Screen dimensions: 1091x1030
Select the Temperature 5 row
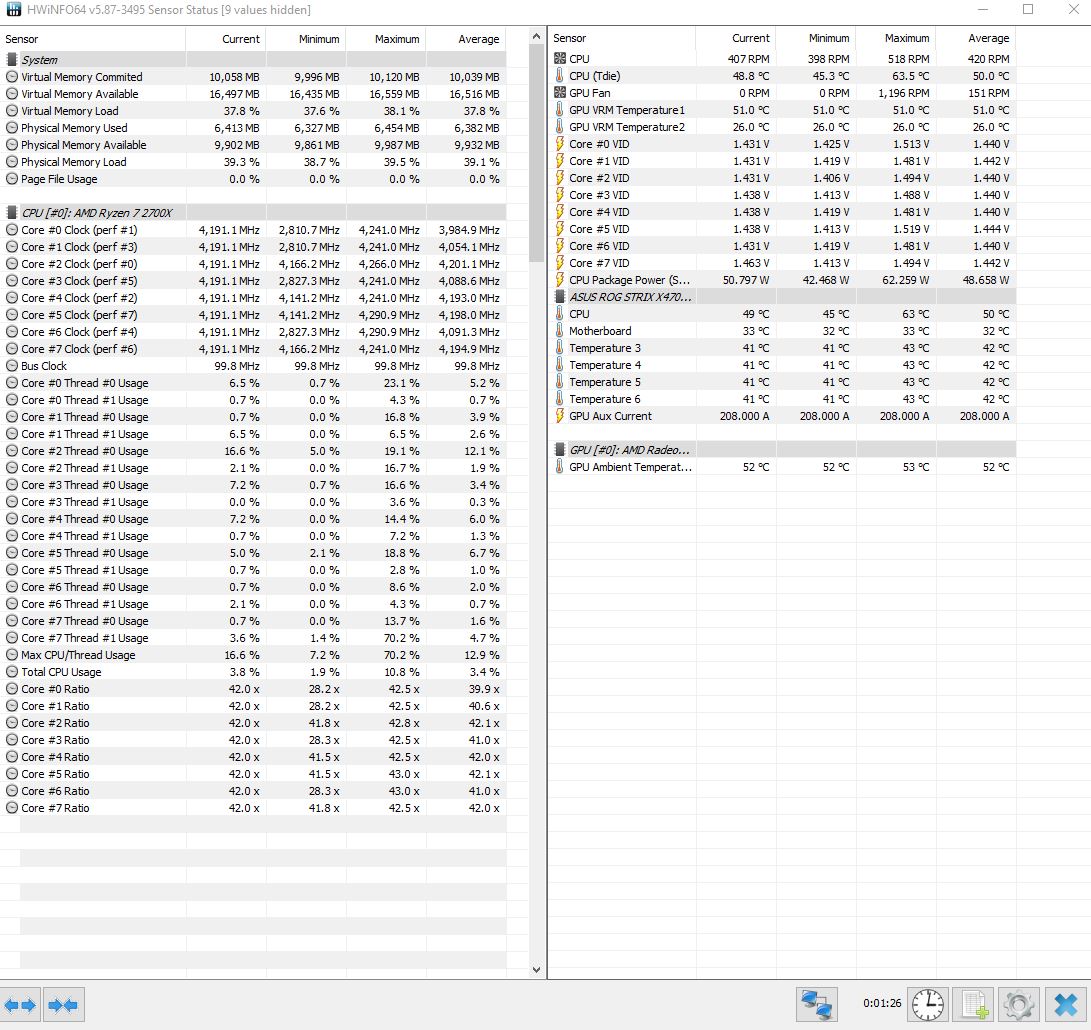click(782, 382)
